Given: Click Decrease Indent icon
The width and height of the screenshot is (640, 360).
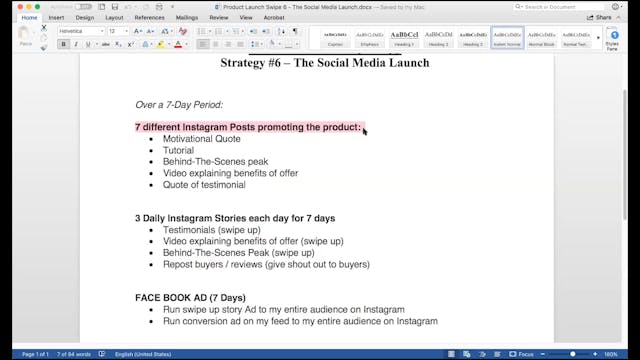Looking at the screenshot, I should (x=253, y=31).
